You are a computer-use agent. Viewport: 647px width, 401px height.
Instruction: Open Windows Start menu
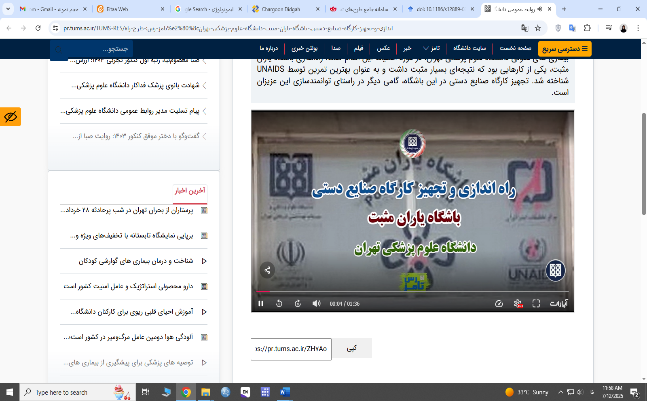click(x=9, y=392)
